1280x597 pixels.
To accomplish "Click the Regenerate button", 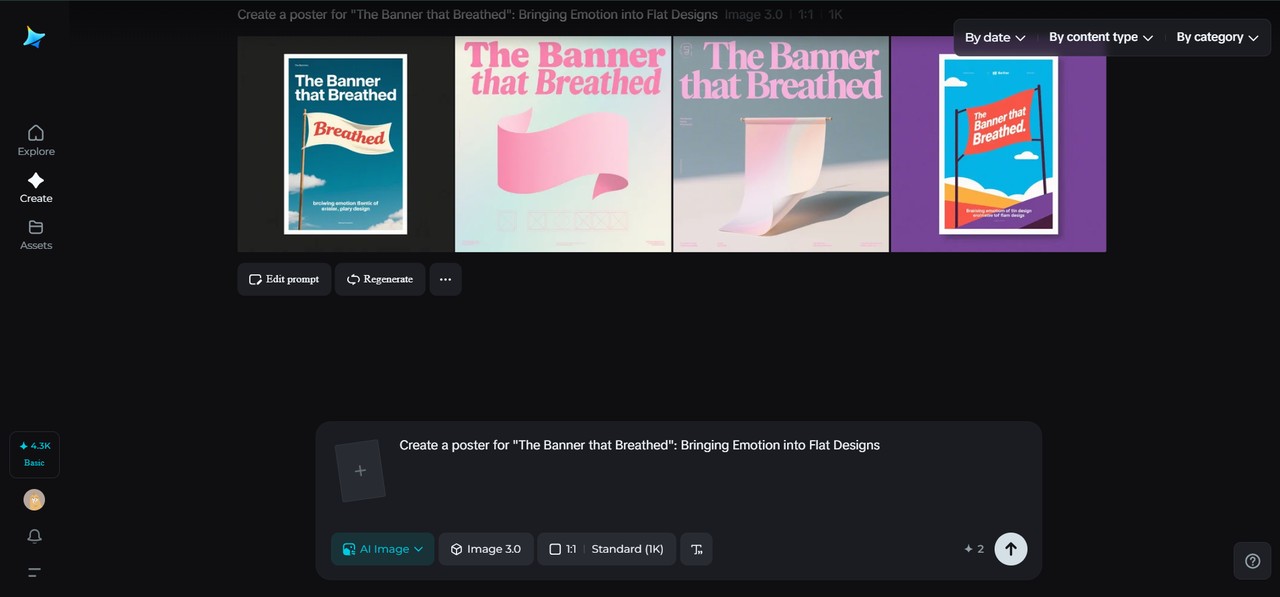I will coord(380,279).
